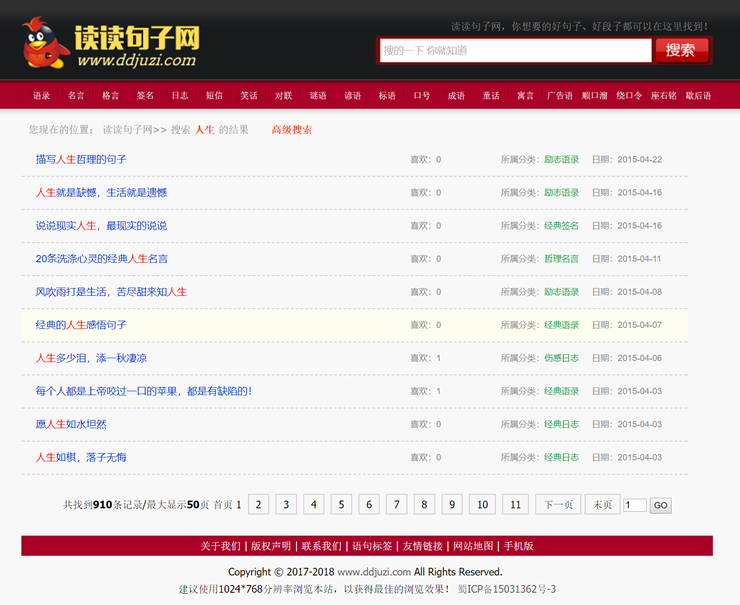Open the 语录 navigation menu item

point(41,96)
